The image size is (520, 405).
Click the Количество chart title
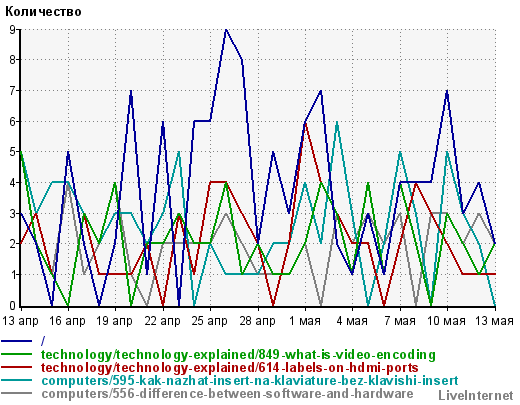(43, 12)
